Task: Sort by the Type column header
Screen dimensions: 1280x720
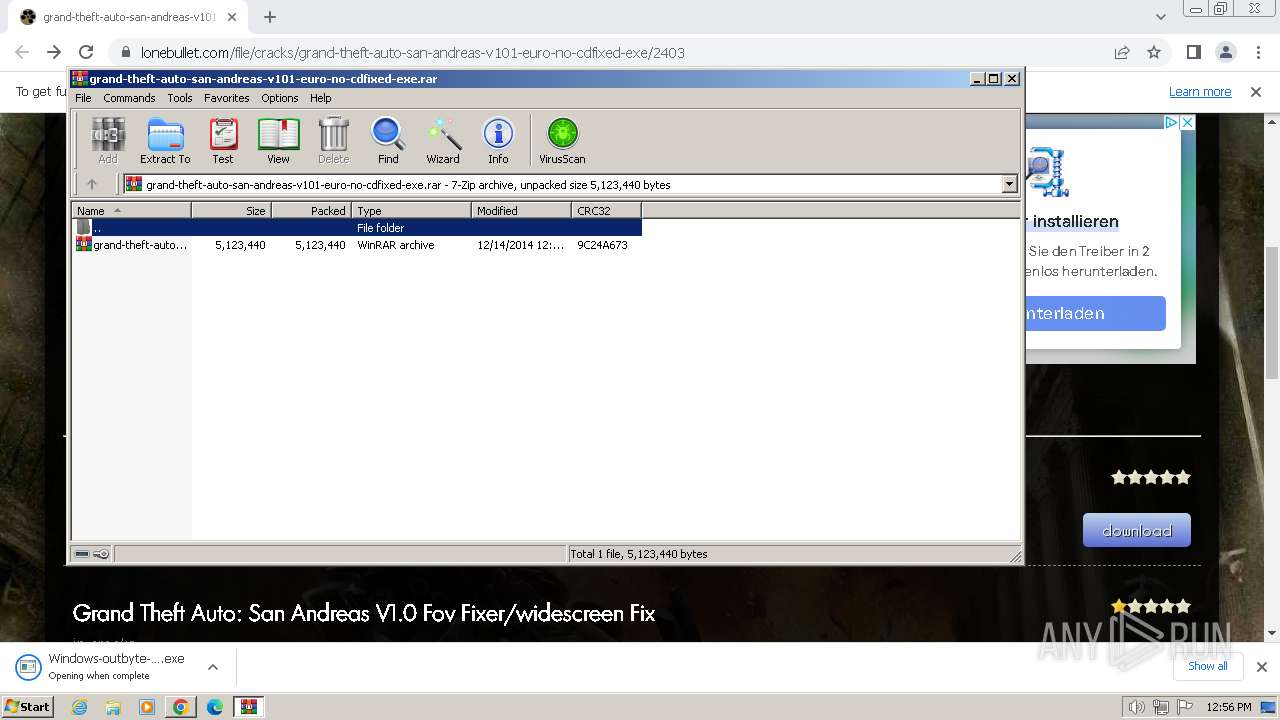Action: click(x=411, y=210)
